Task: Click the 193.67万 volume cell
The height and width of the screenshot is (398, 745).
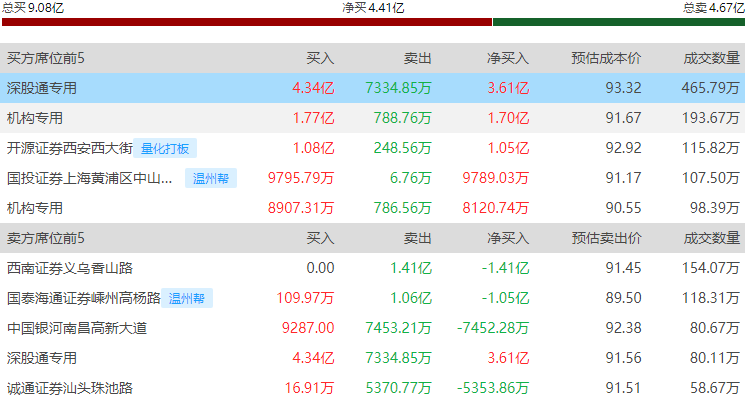Action: (711, 118)
